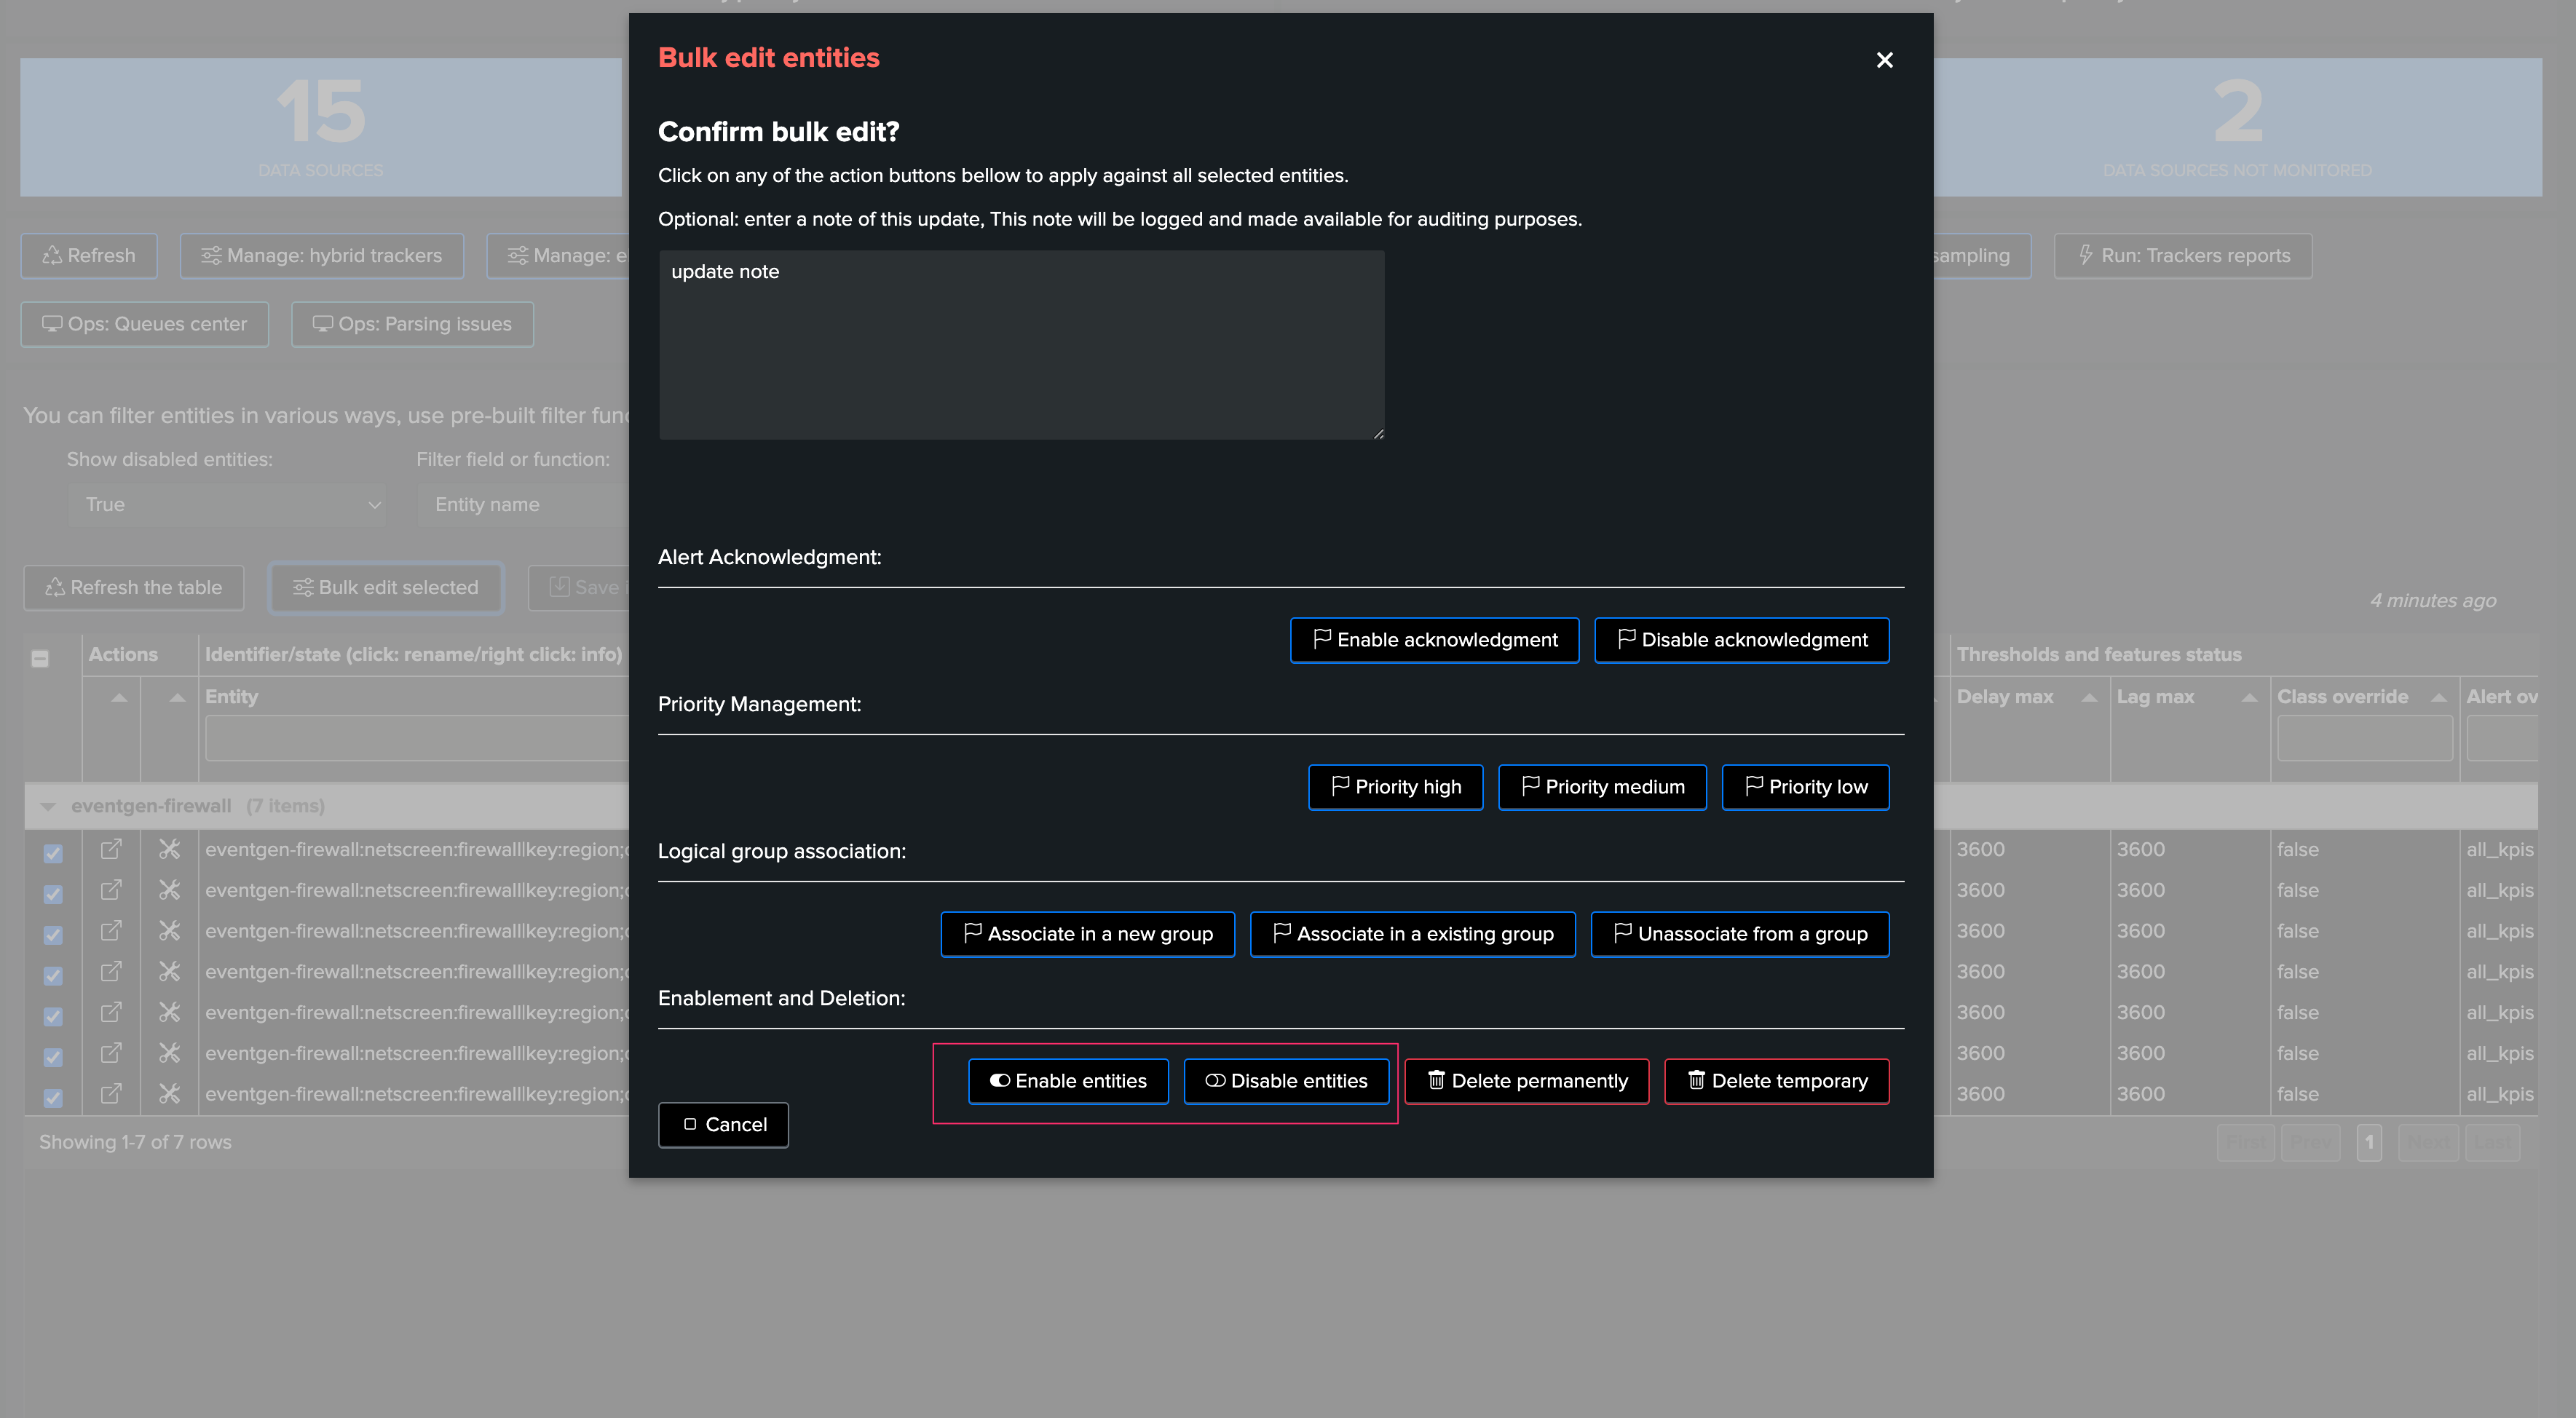Sort by Lag max column arrow
Screen dimensions: 2576x1418
coord(2249,698)
